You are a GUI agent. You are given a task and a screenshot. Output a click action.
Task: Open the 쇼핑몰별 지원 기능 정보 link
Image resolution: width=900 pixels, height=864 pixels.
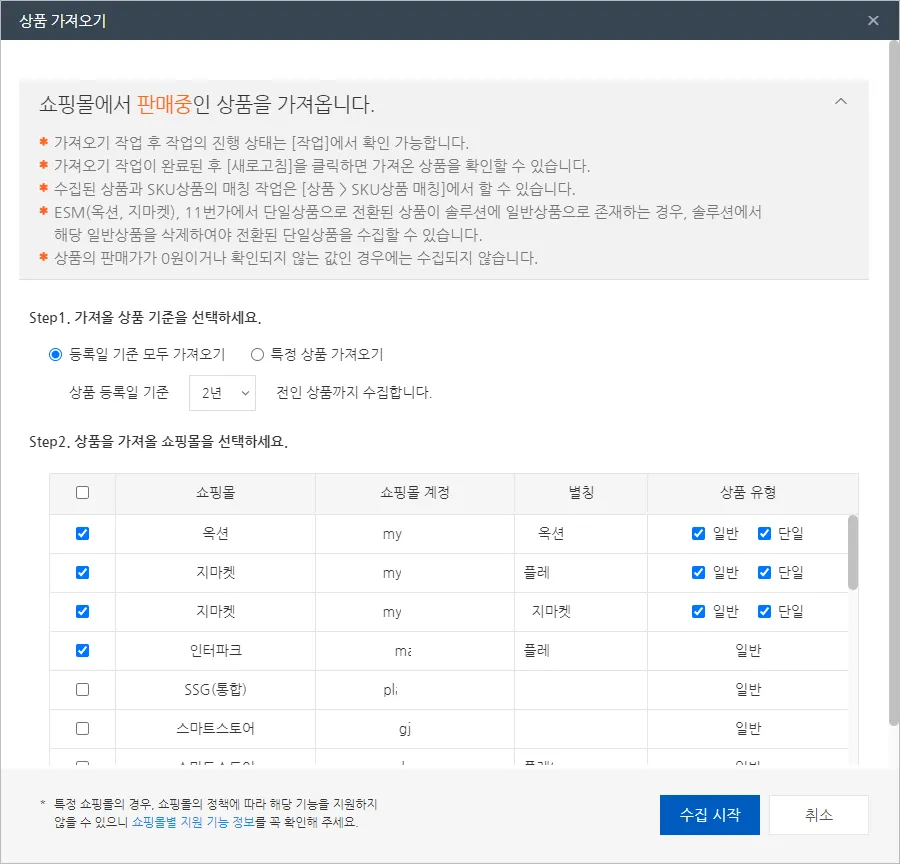click(x=193, y=822)
